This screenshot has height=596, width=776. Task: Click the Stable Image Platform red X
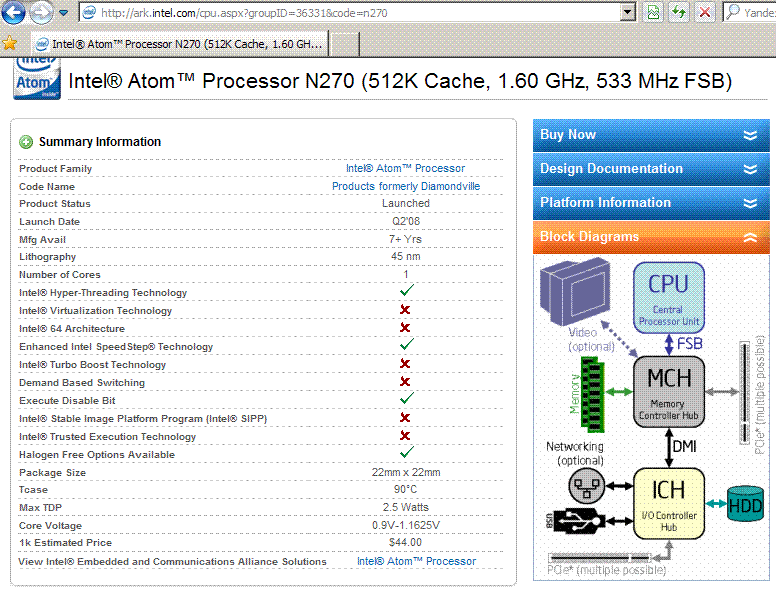[x=405, y=418]
